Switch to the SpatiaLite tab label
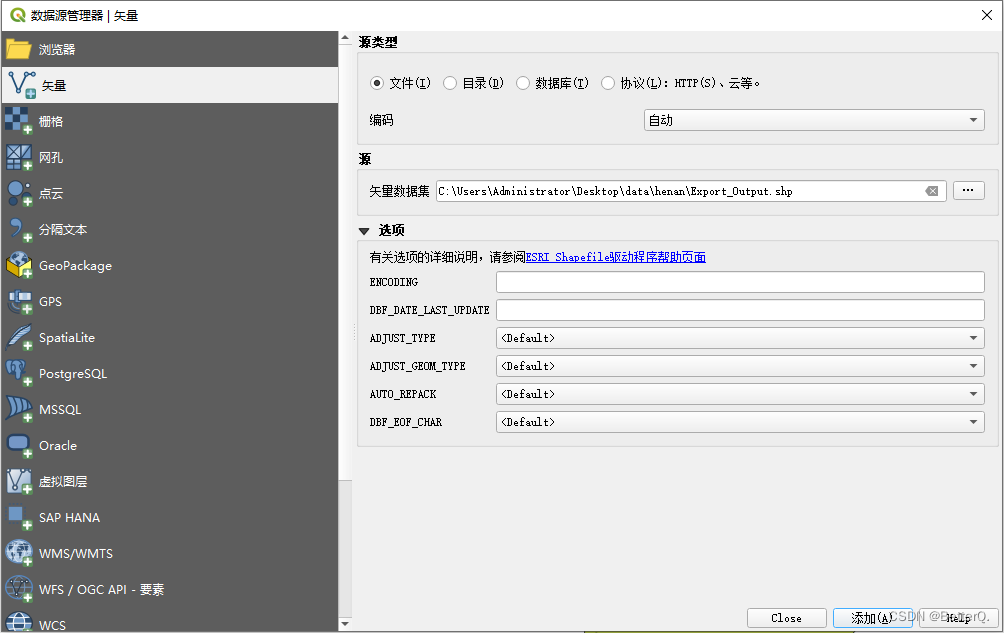Screen dimensions: 1004x633 [x=67, y=337]
